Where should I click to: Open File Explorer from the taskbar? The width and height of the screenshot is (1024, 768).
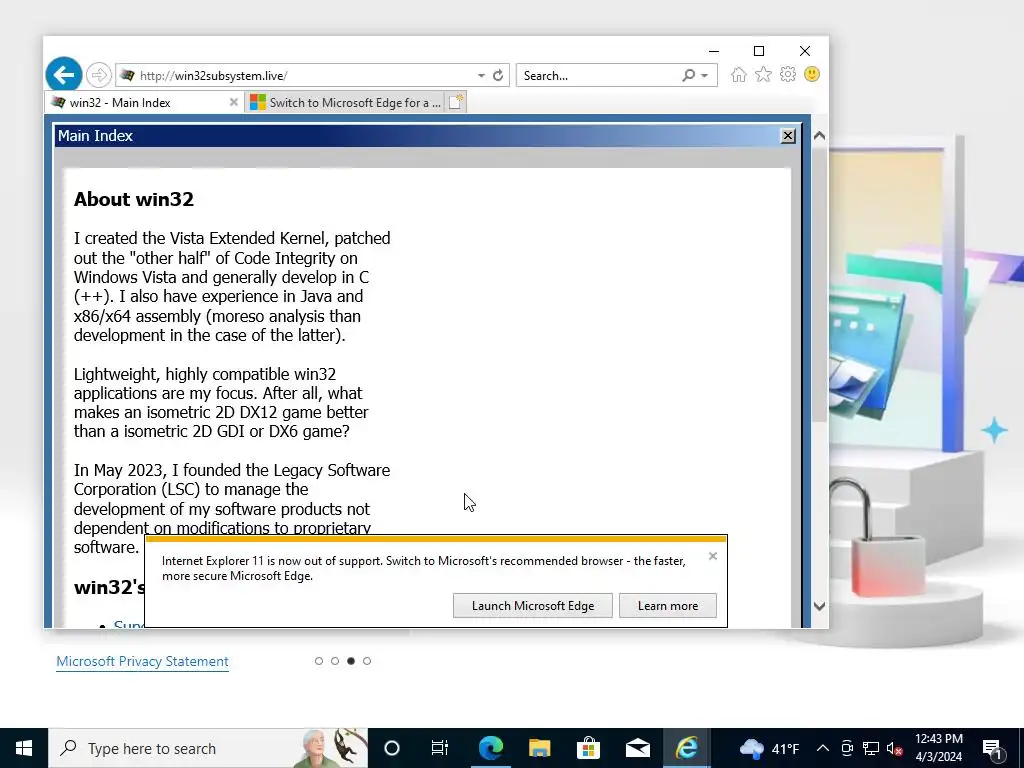click(x=539, y=748)
